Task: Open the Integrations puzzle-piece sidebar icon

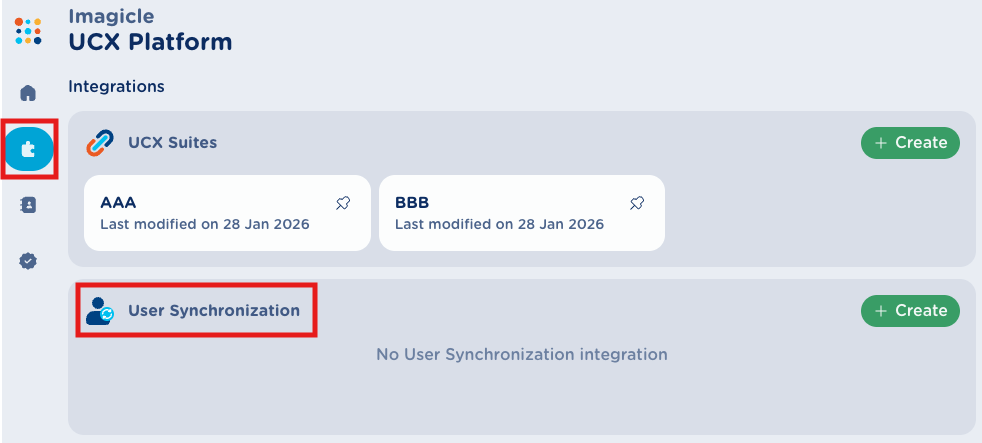Action: (x=29, y=149)
